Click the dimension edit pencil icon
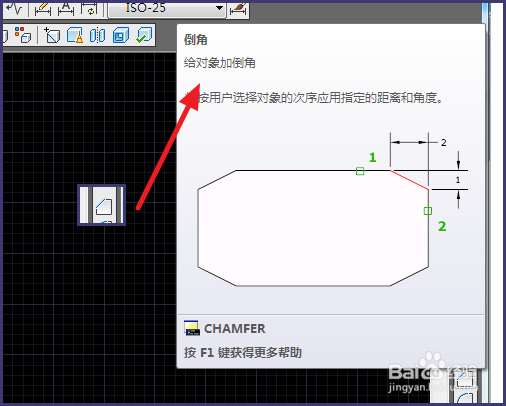 43,9
